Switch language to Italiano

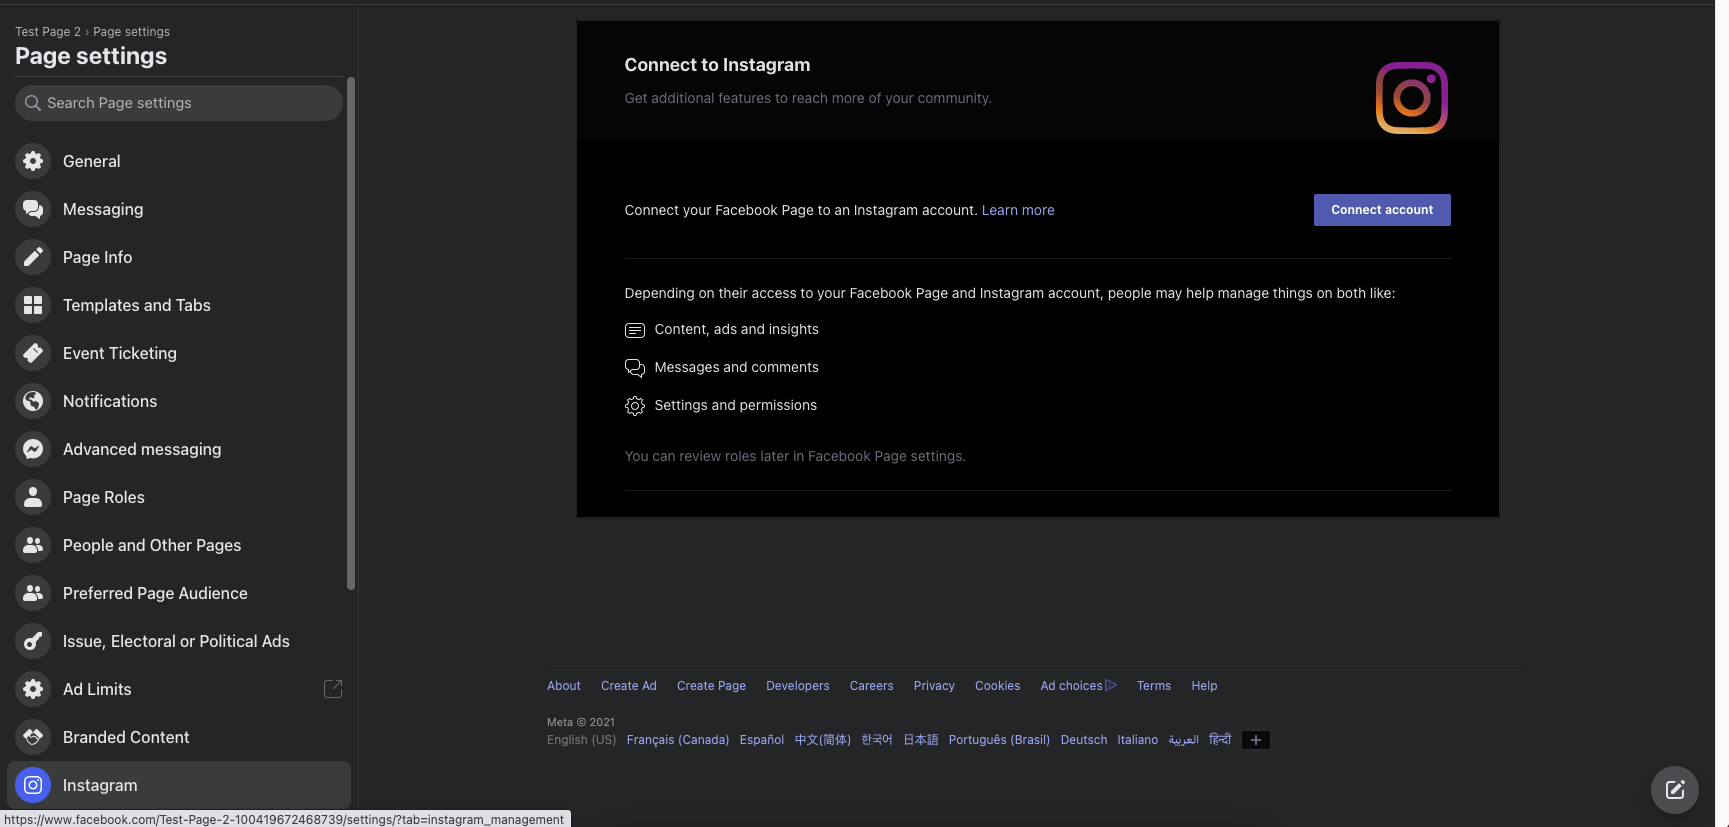[1138, 740]
